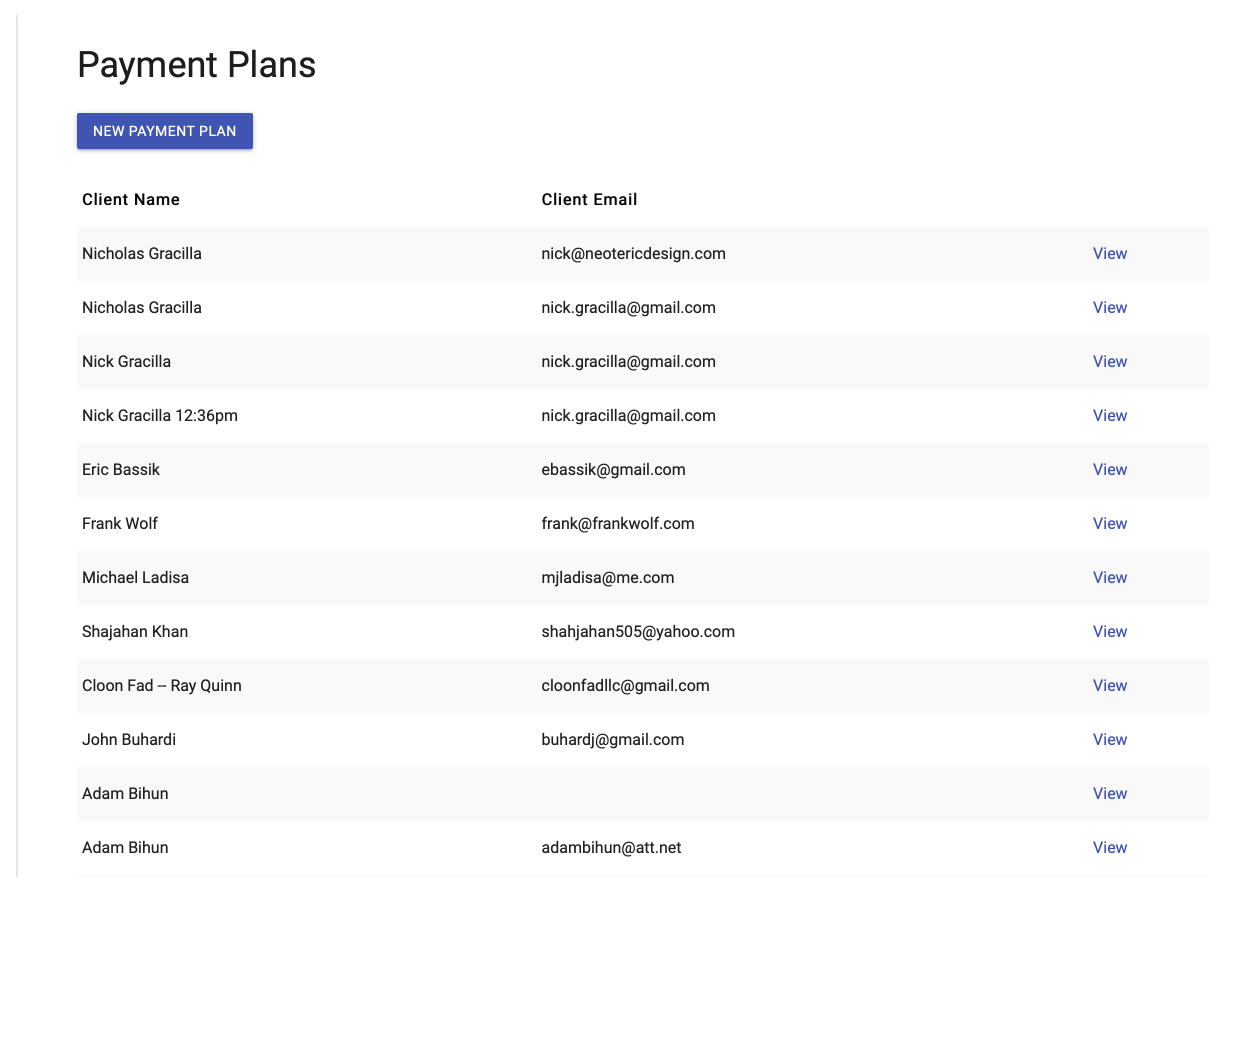The image size is (1246, 1060).
Task: Click the Payment Plans page heading
Action: click(x=196, y=65)
